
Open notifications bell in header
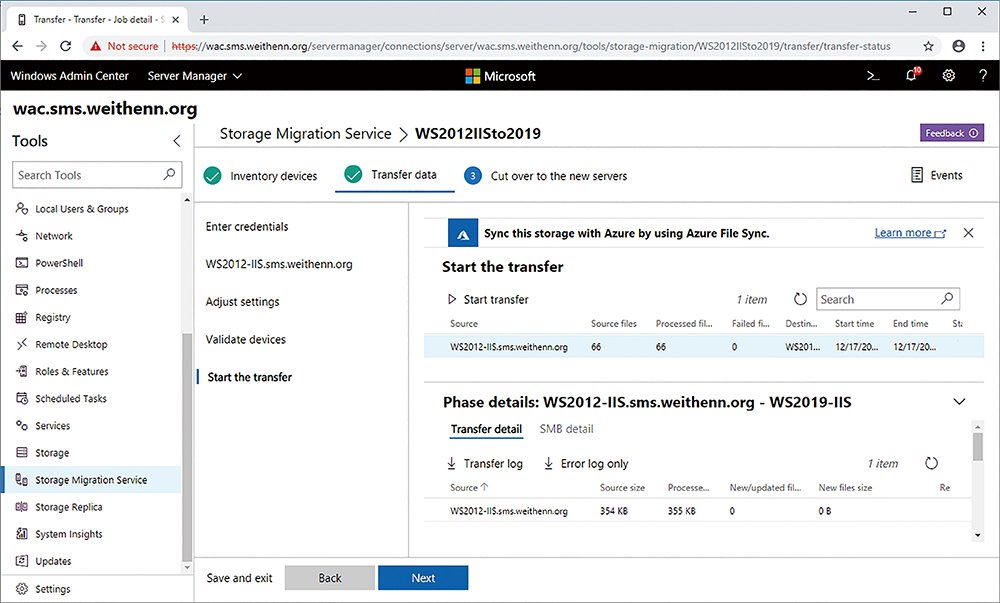[x=912, y=75]
